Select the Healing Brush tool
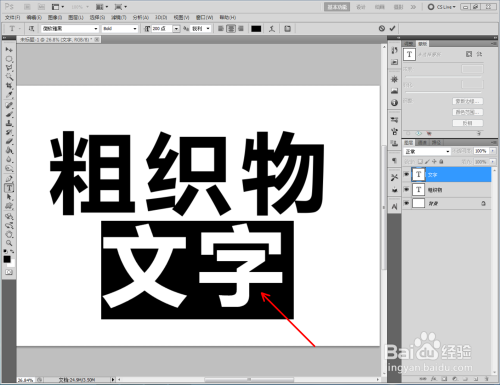The width and height of the screenshot is (500, 385). 9,105
